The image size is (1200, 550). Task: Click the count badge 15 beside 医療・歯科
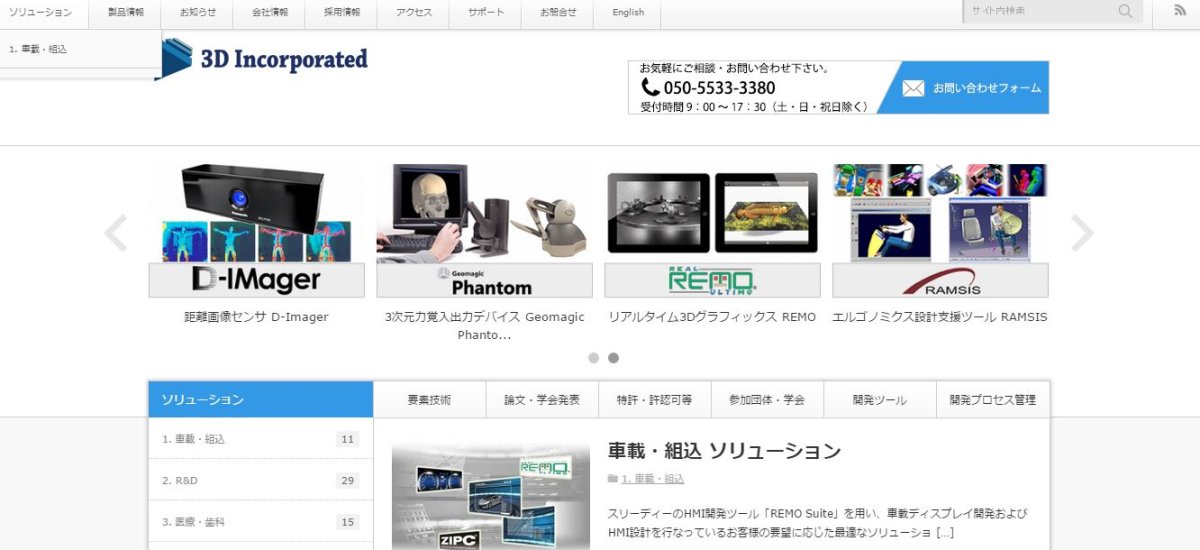point(348,522)
